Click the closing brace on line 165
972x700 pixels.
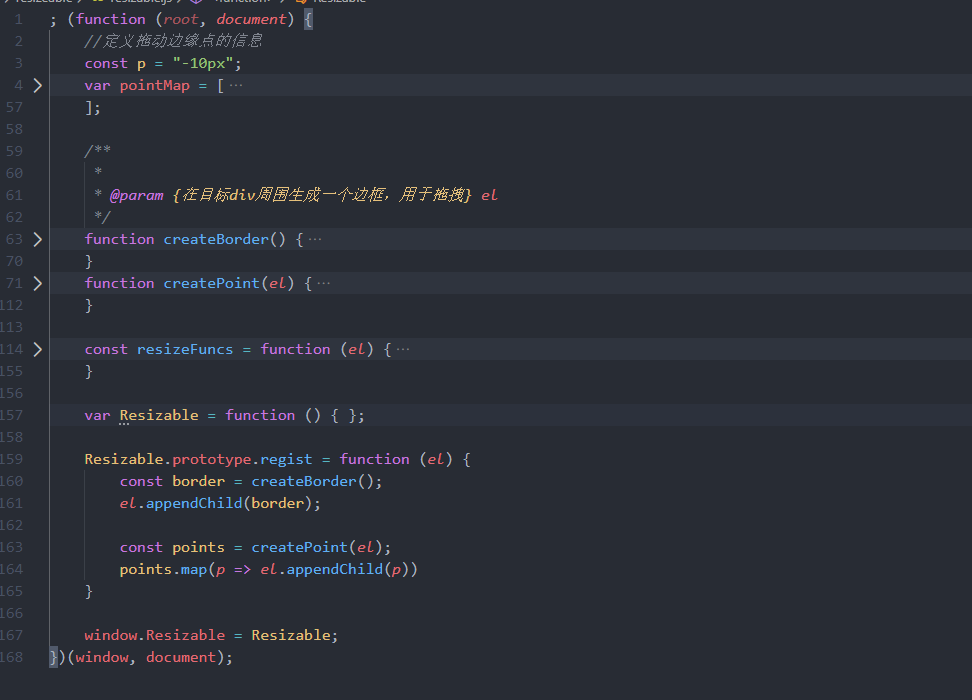point(89,591)
